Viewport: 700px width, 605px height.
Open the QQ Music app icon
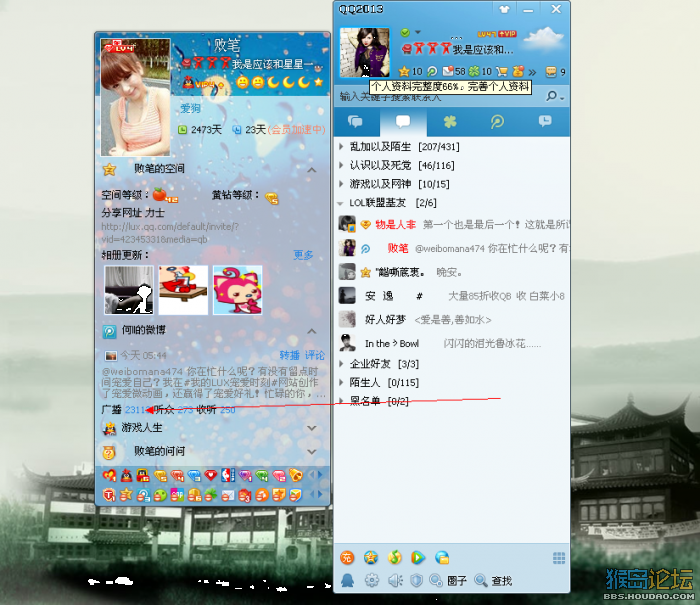pos(395,557)
